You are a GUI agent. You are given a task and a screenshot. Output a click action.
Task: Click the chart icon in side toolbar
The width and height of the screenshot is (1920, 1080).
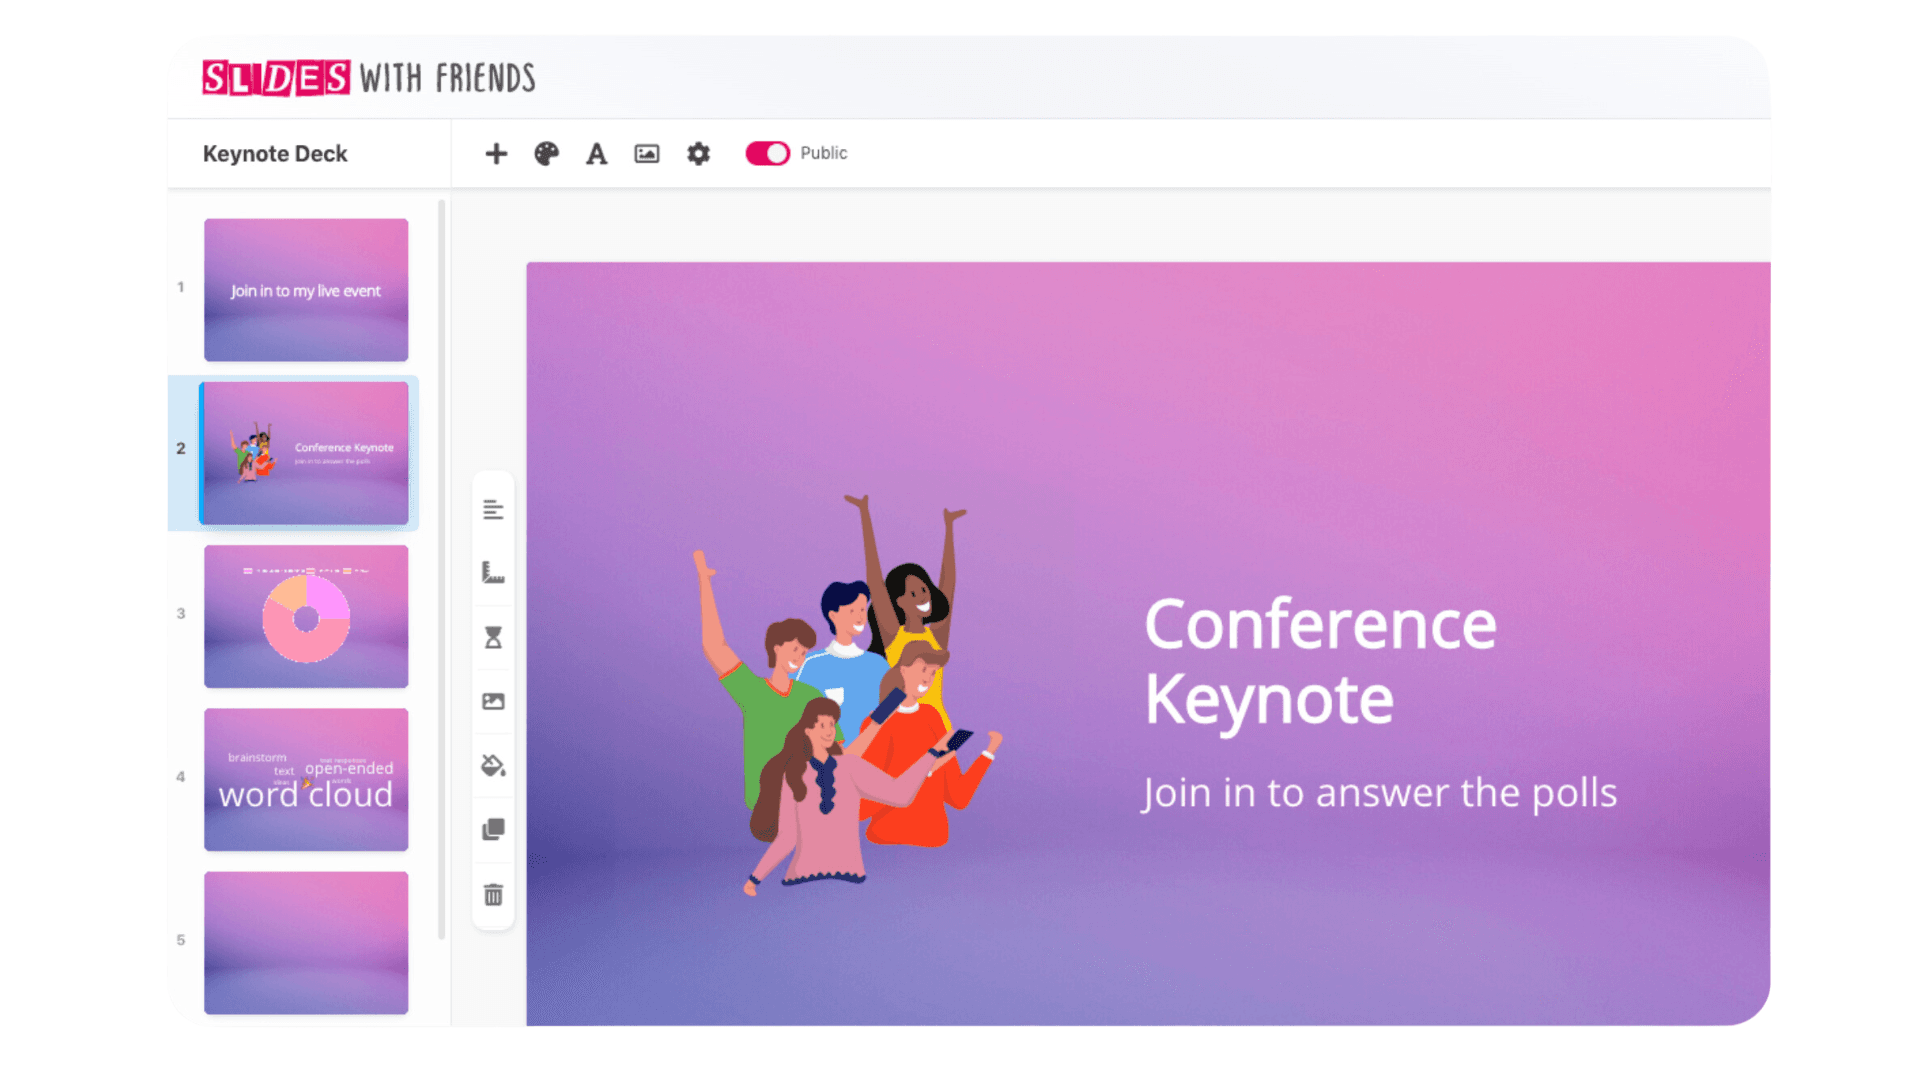pyautogui.click(x=493, y=573)
